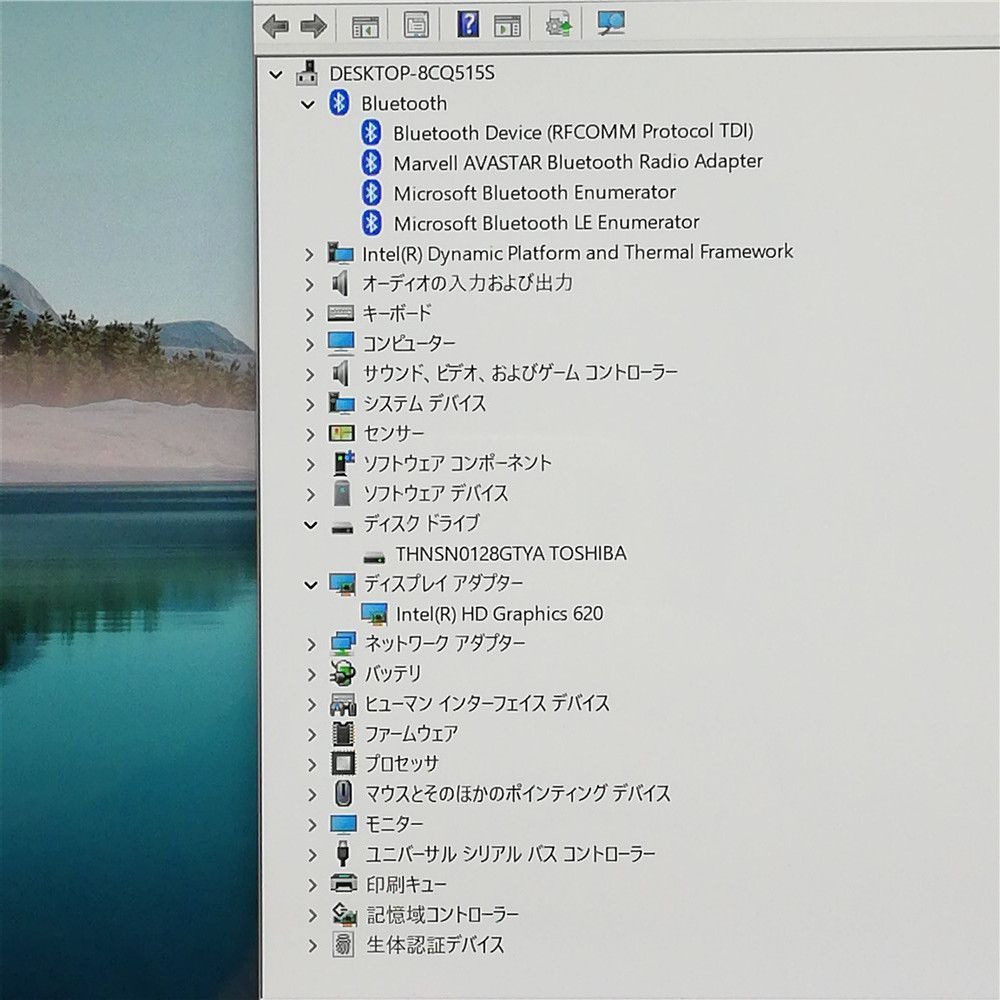This screenshot has height=1000, width=1000.
Task: Expand the センサー category
Action: (x=310, y=434)
